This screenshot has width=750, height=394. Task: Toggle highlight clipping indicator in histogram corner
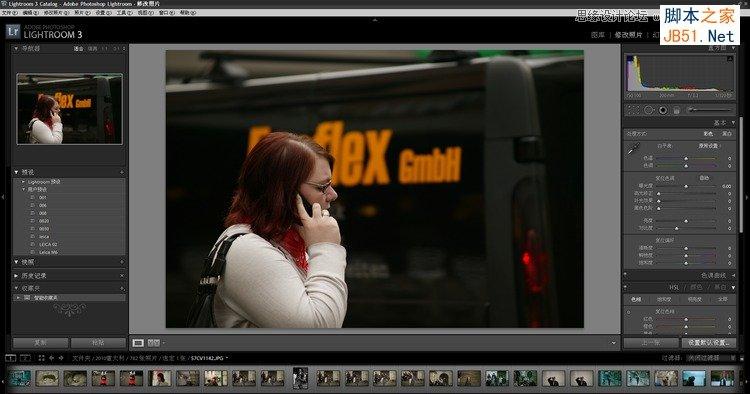(730, 58)
